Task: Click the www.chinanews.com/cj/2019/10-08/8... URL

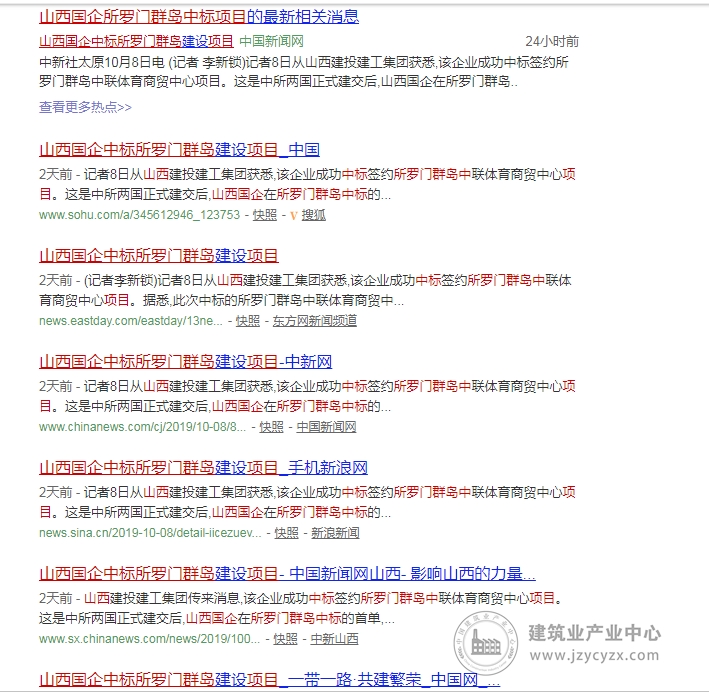Action: pyautogui.click(x=142, y=427)
